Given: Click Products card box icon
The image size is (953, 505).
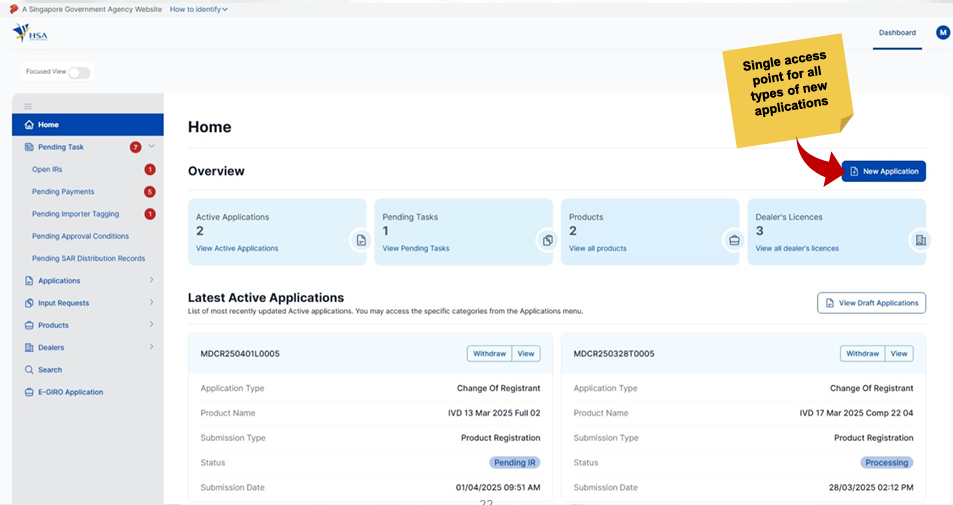Looking at the screenshot, I should coord(734,240).
